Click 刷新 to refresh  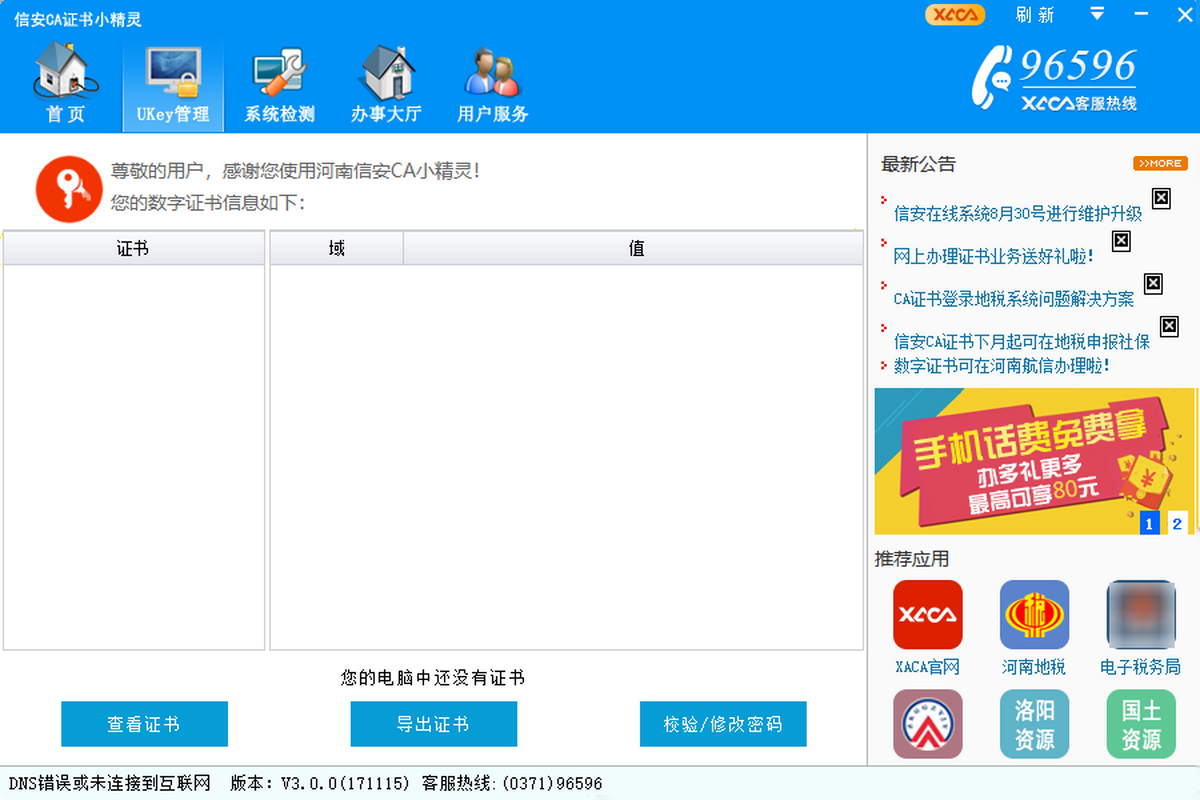pos(1035,14)
